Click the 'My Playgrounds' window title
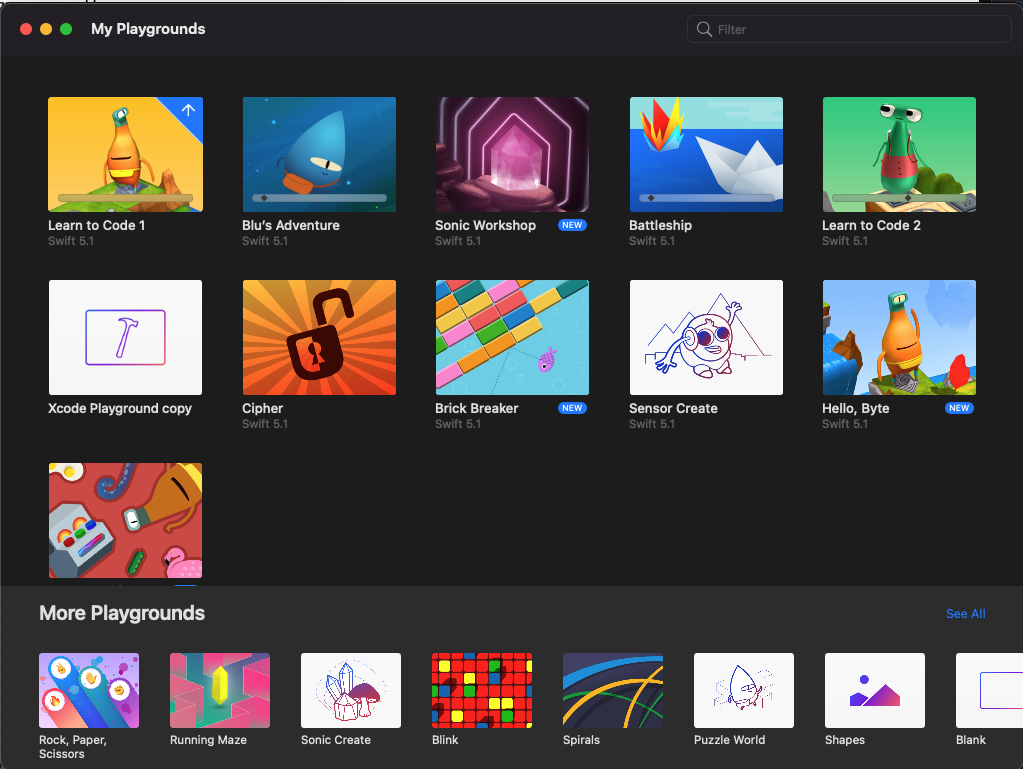Screen dimensions: 1023x769 (x=148, y=29)
